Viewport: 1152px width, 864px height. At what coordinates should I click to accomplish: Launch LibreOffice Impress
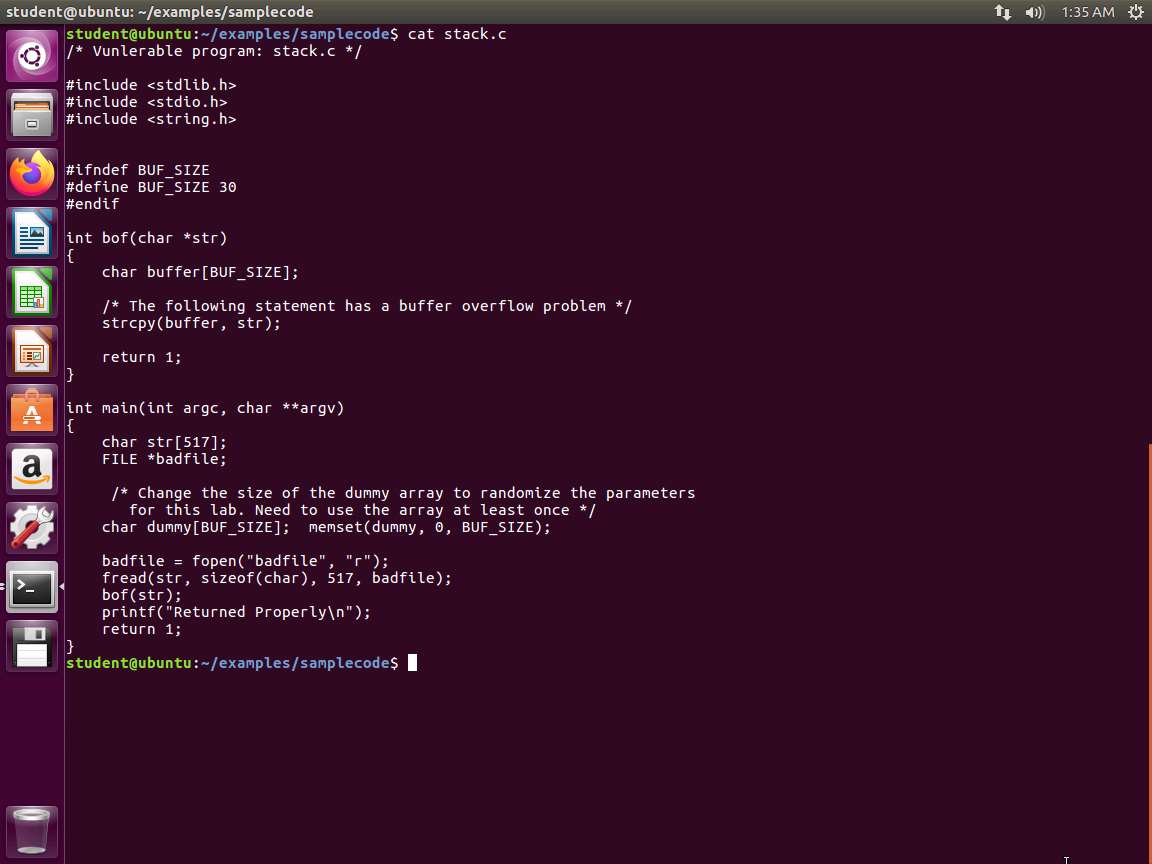pos(32,352)
